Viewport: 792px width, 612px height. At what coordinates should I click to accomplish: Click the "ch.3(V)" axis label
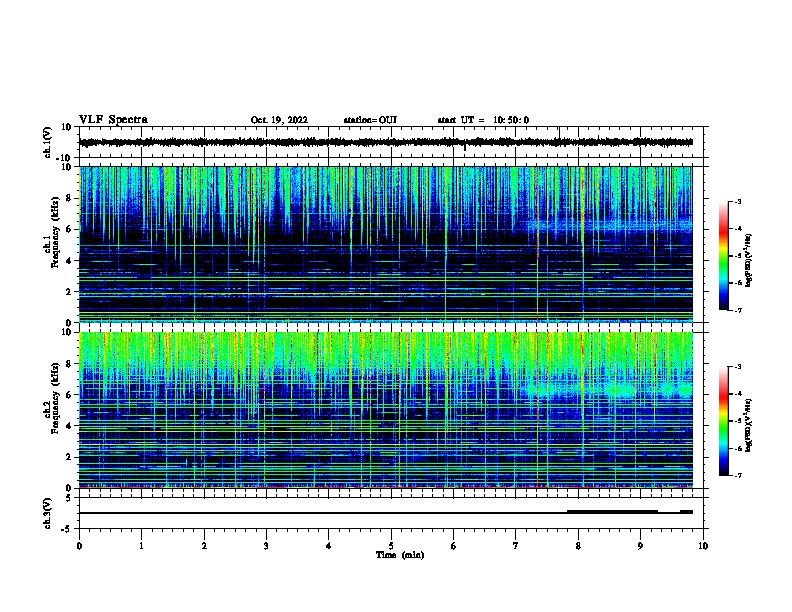pyautogui.click(x=47, y=514)
